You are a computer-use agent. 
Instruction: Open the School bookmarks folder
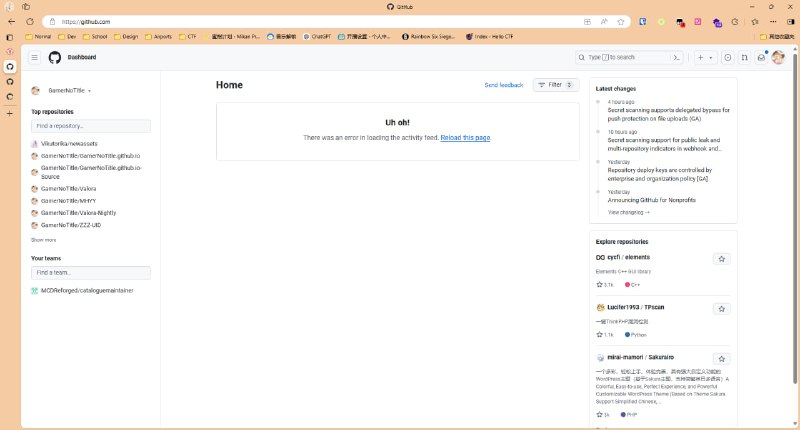[98, 36]
